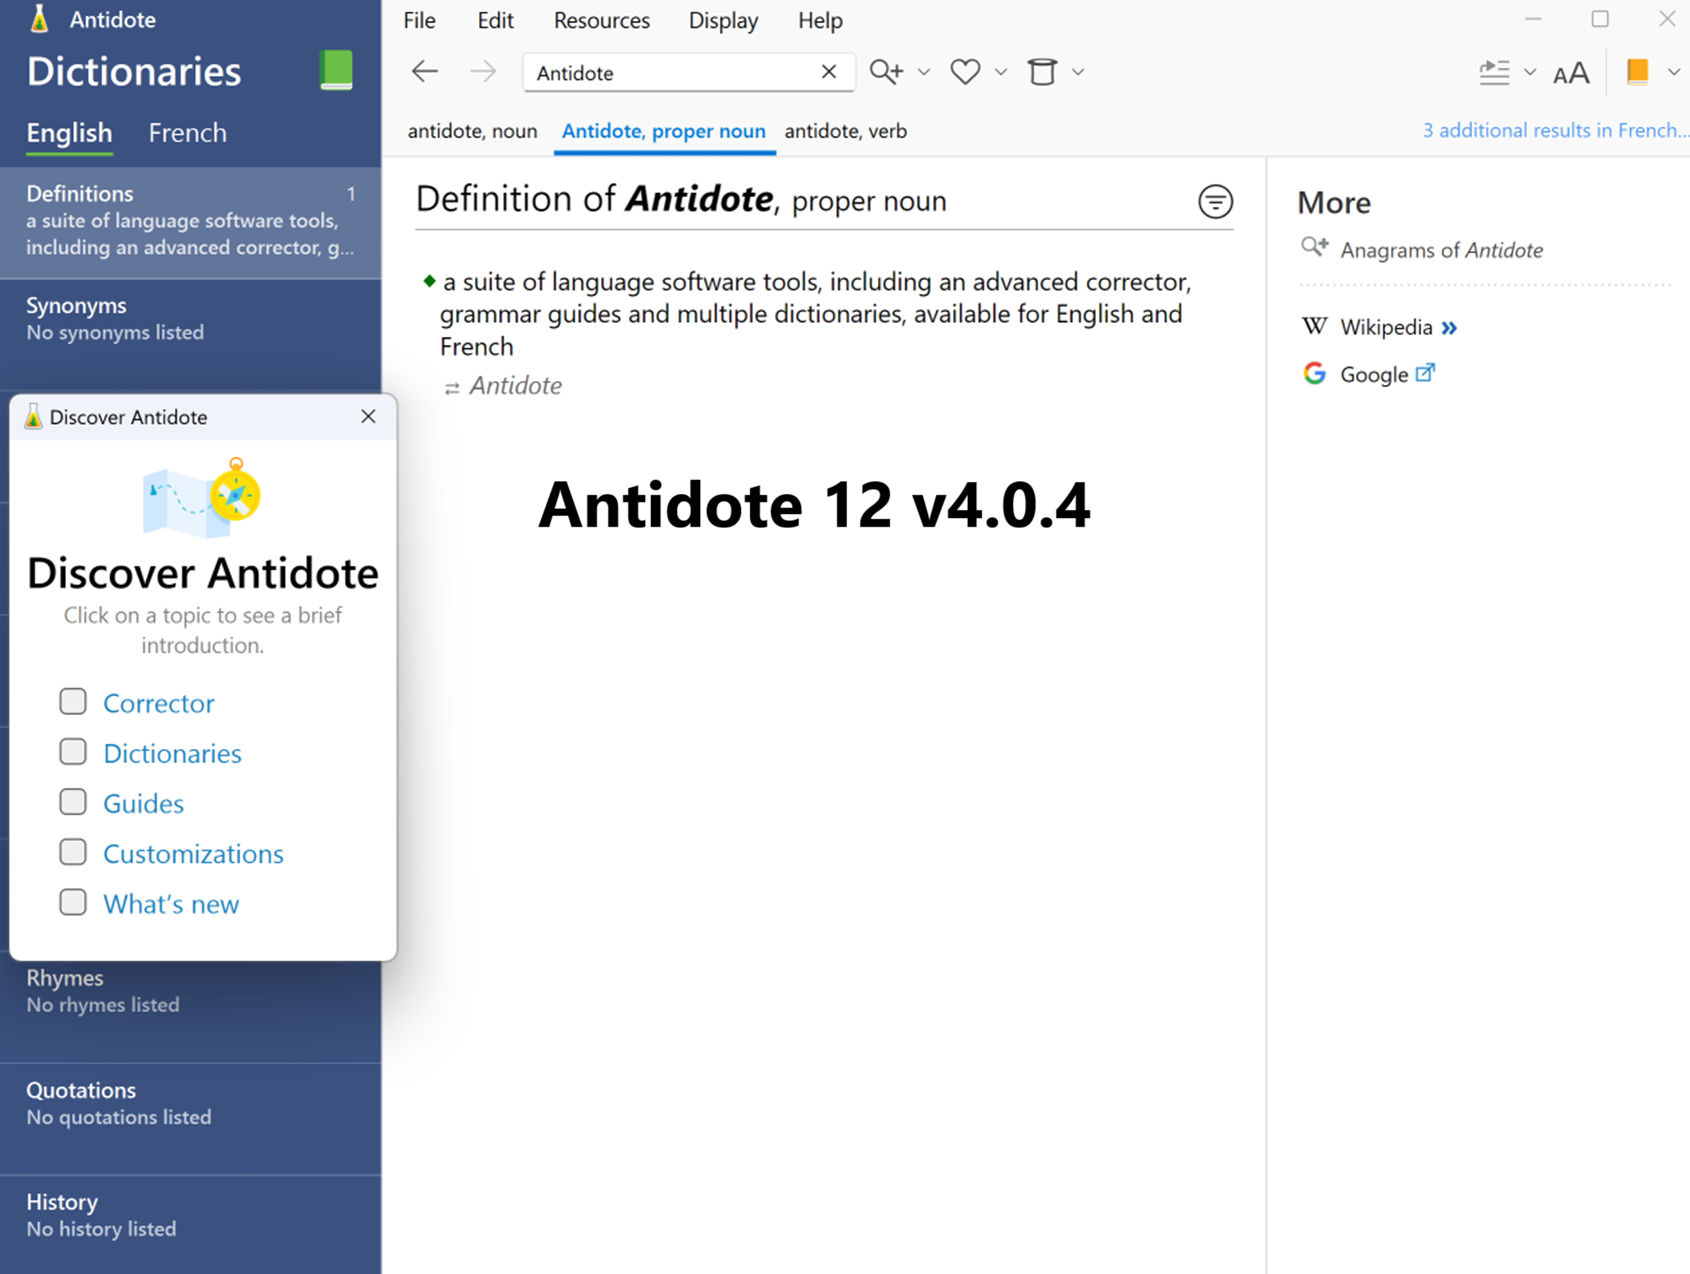
Task: Expand the favourites heart dropdown arrow
Action: (x=1001, y=72)
